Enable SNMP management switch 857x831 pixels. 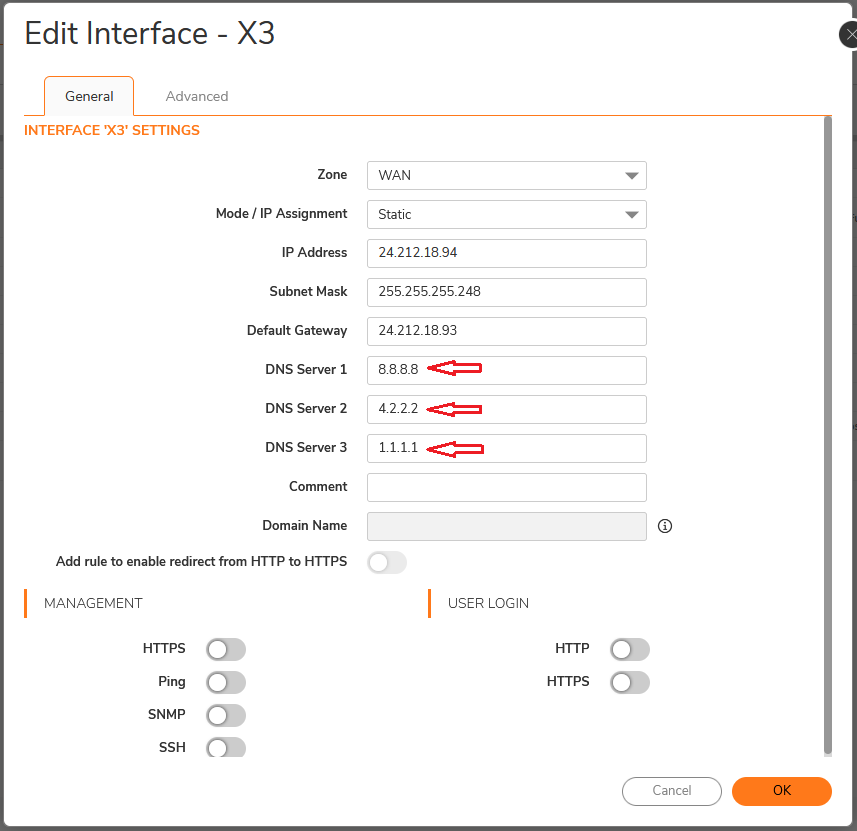[225, 715]
